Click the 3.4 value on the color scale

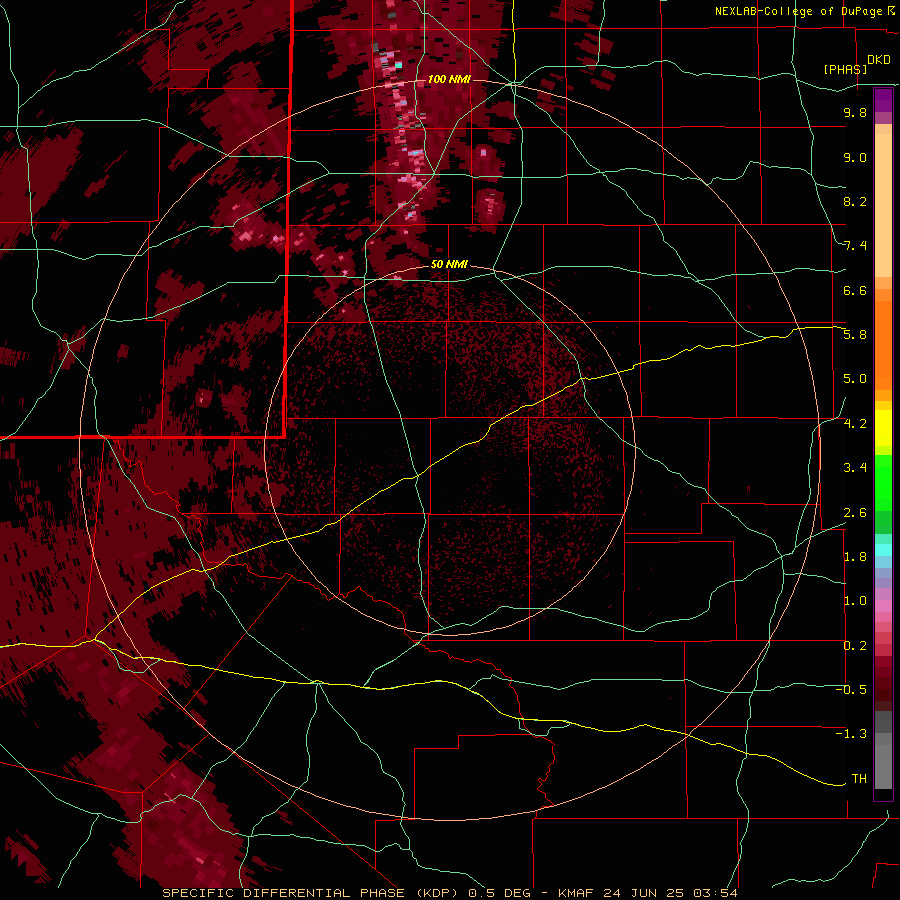click(855, 468)
